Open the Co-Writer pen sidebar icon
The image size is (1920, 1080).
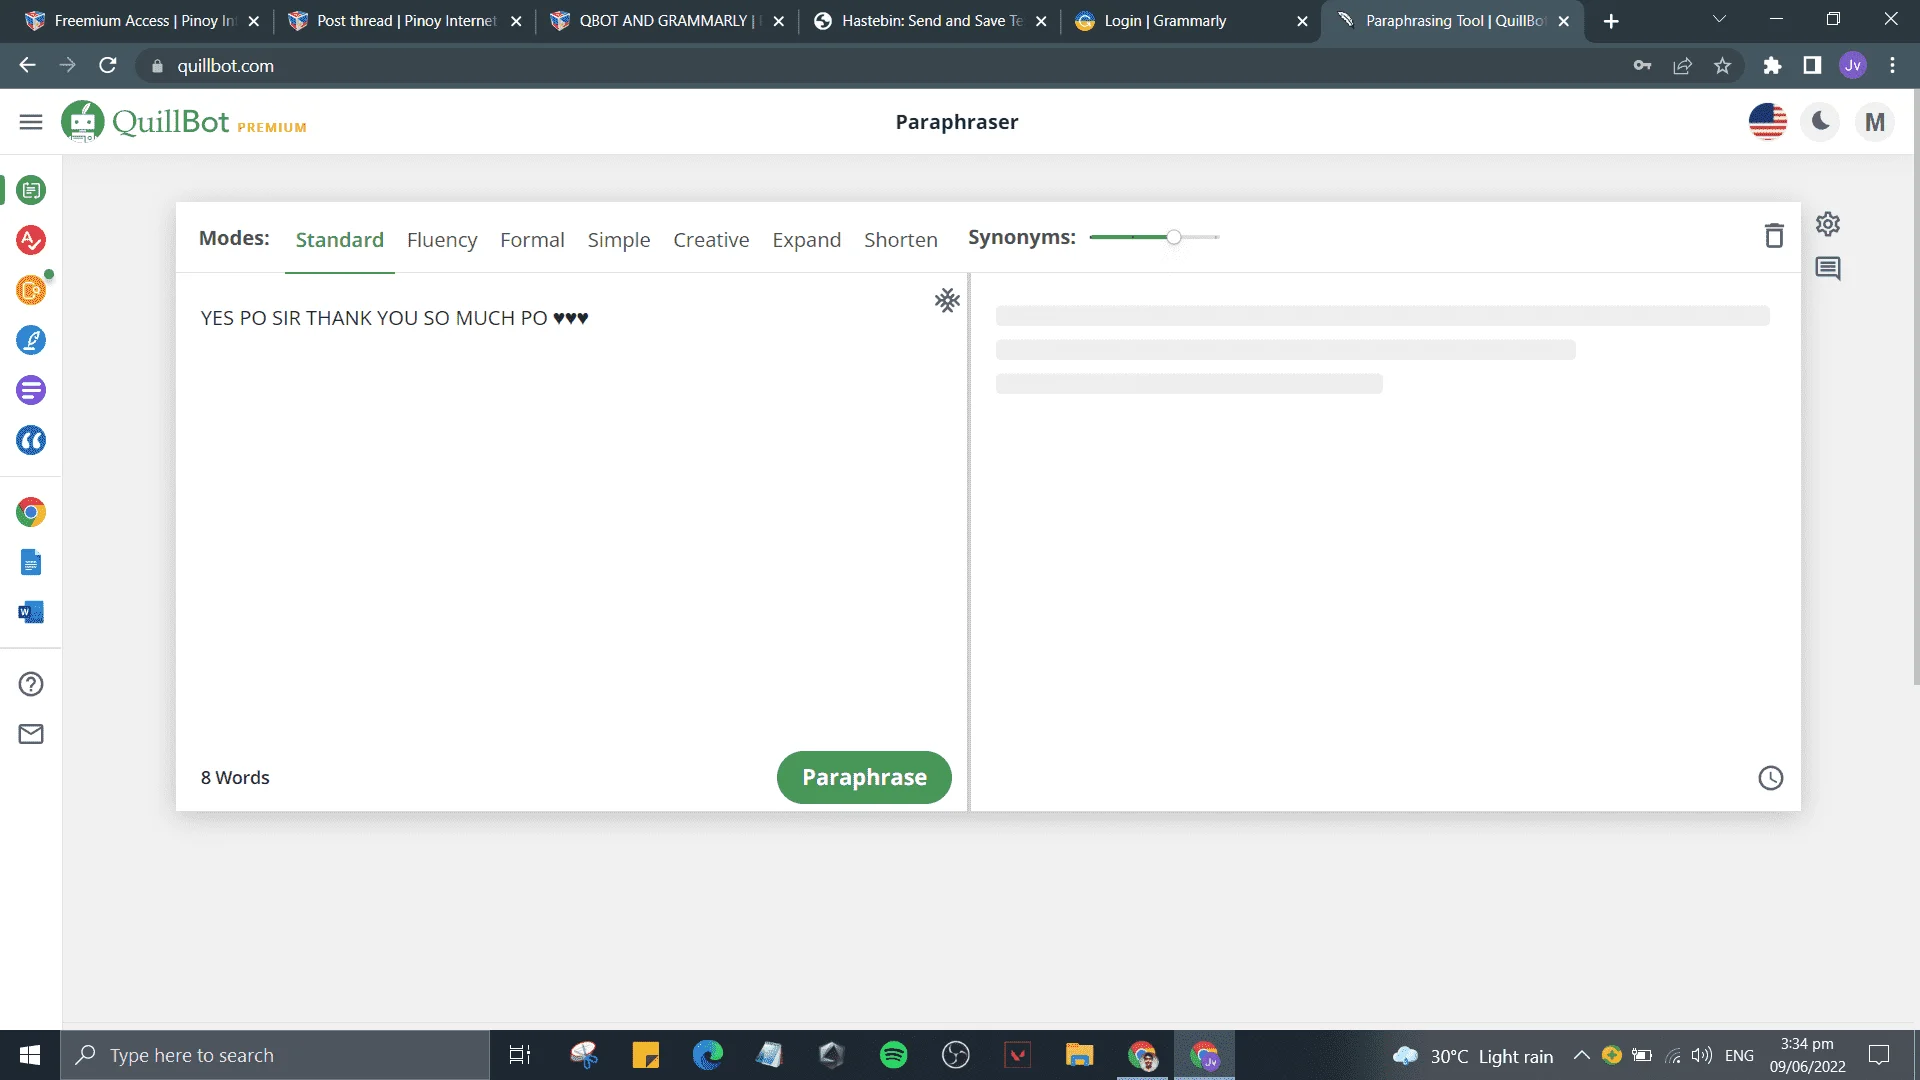point(31,340)
